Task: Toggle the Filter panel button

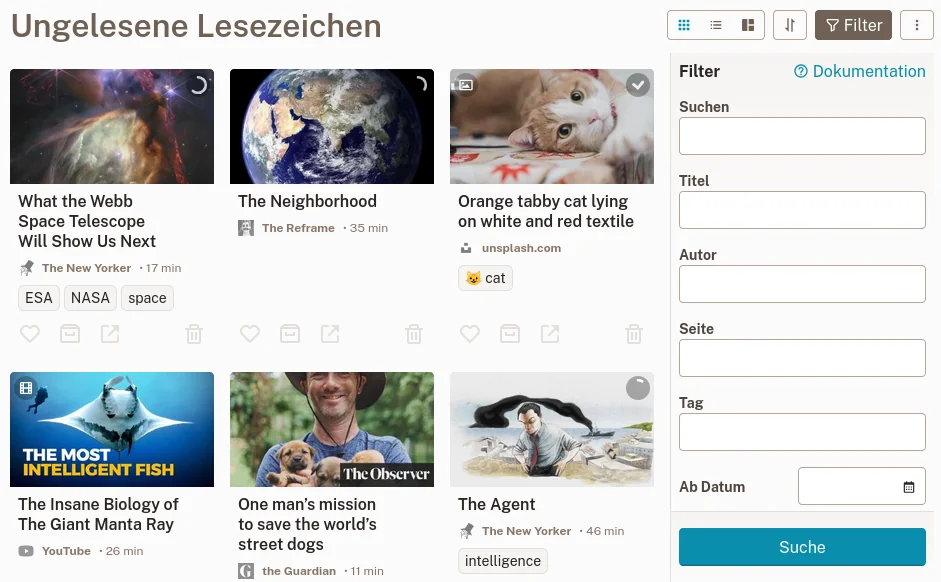Action: [853, 25]
